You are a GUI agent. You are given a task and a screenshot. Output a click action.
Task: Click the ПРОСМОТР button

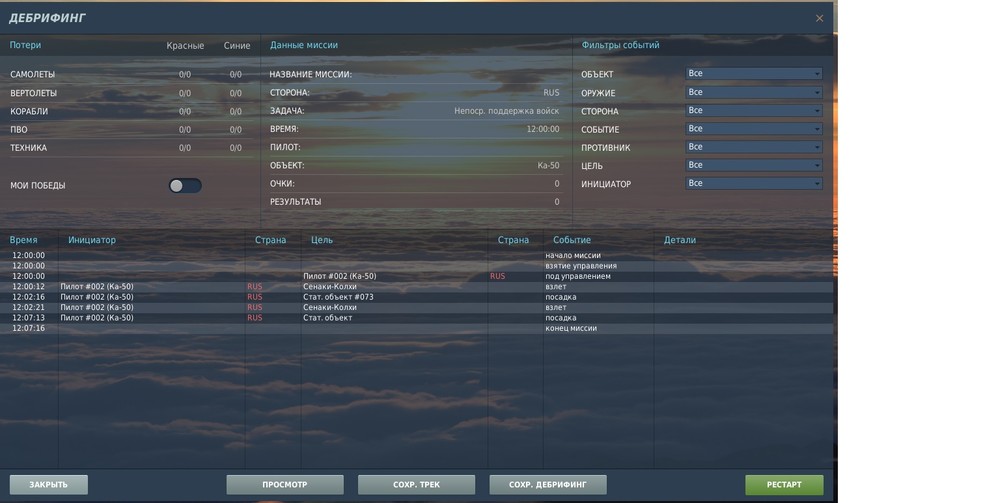(x=284, y=485)
